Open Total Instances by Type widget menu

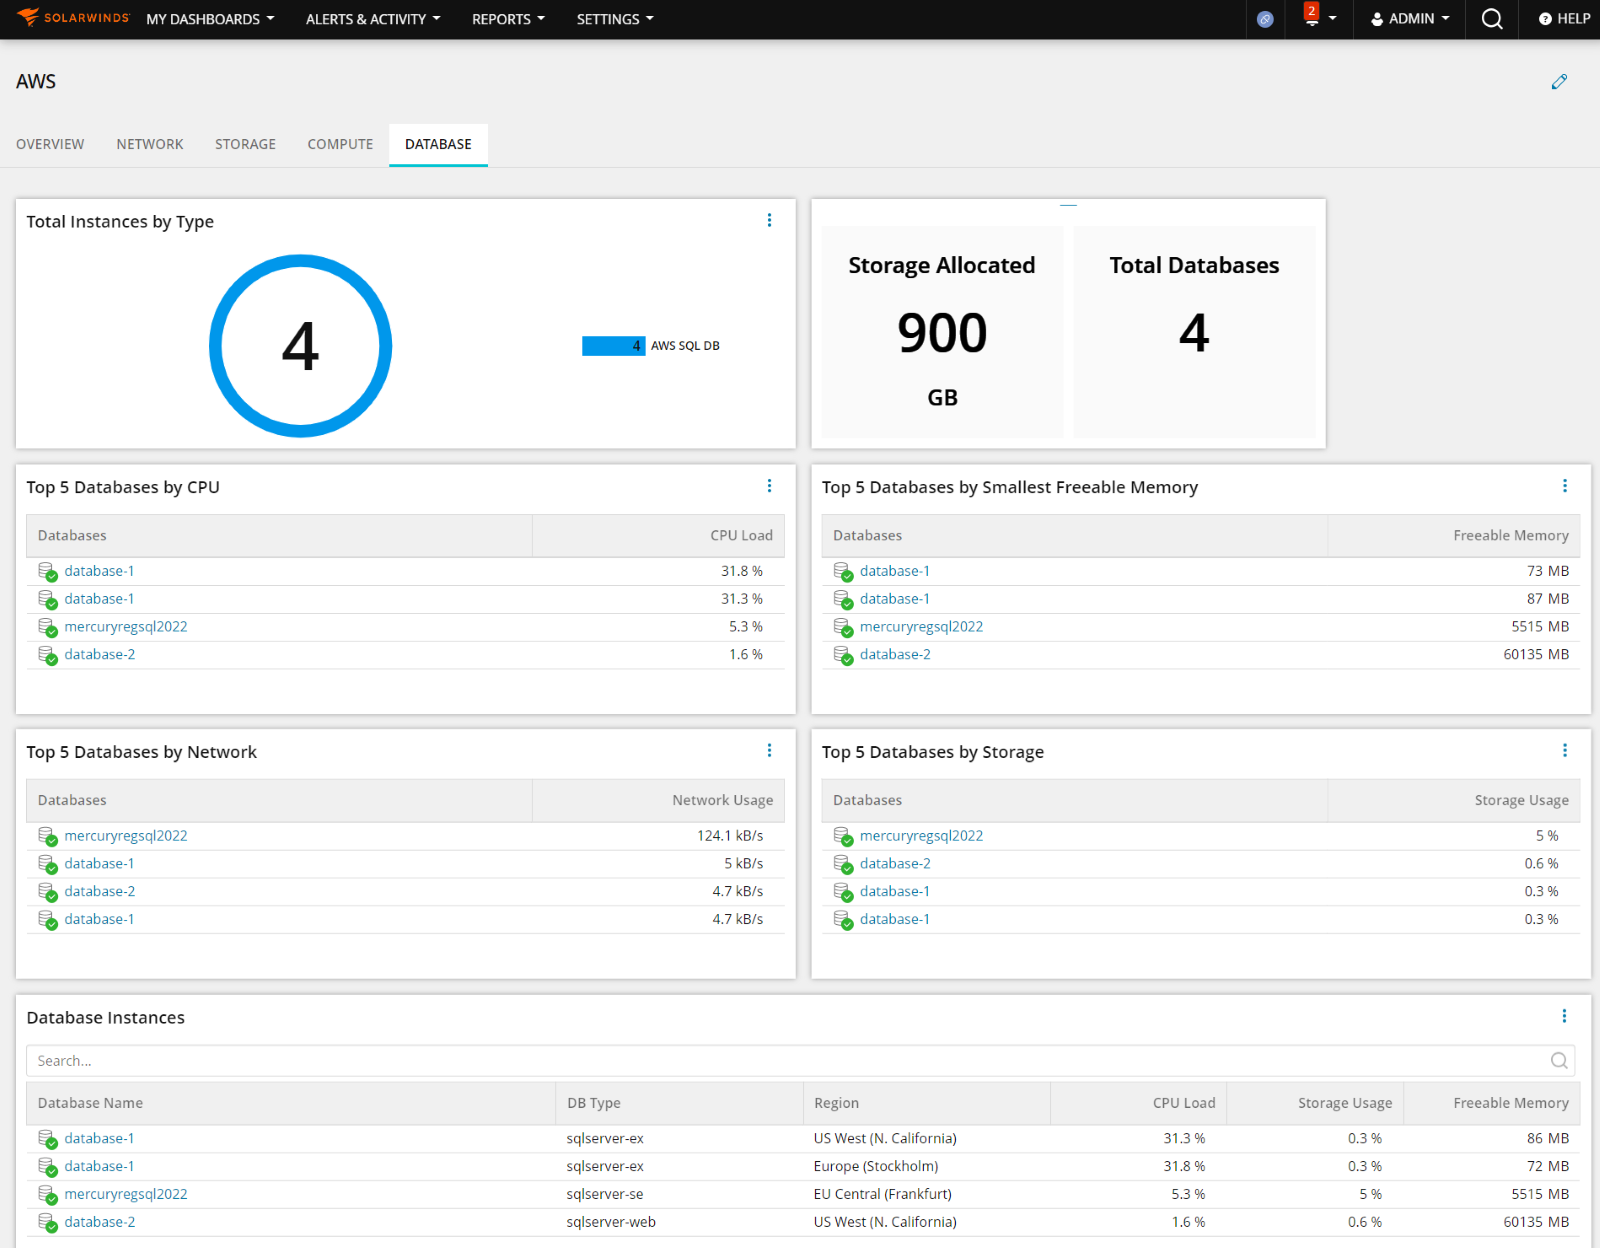point(769,220)
